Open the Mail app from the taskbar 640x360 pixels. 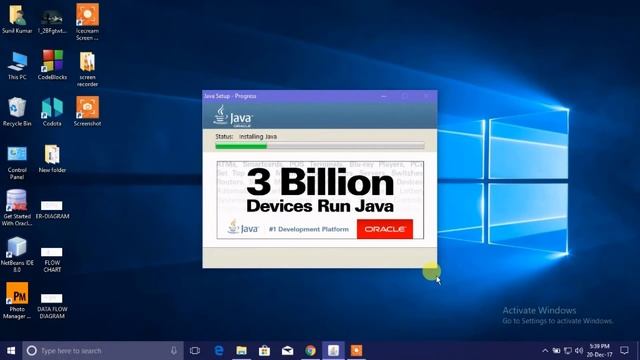coord(287,351)
